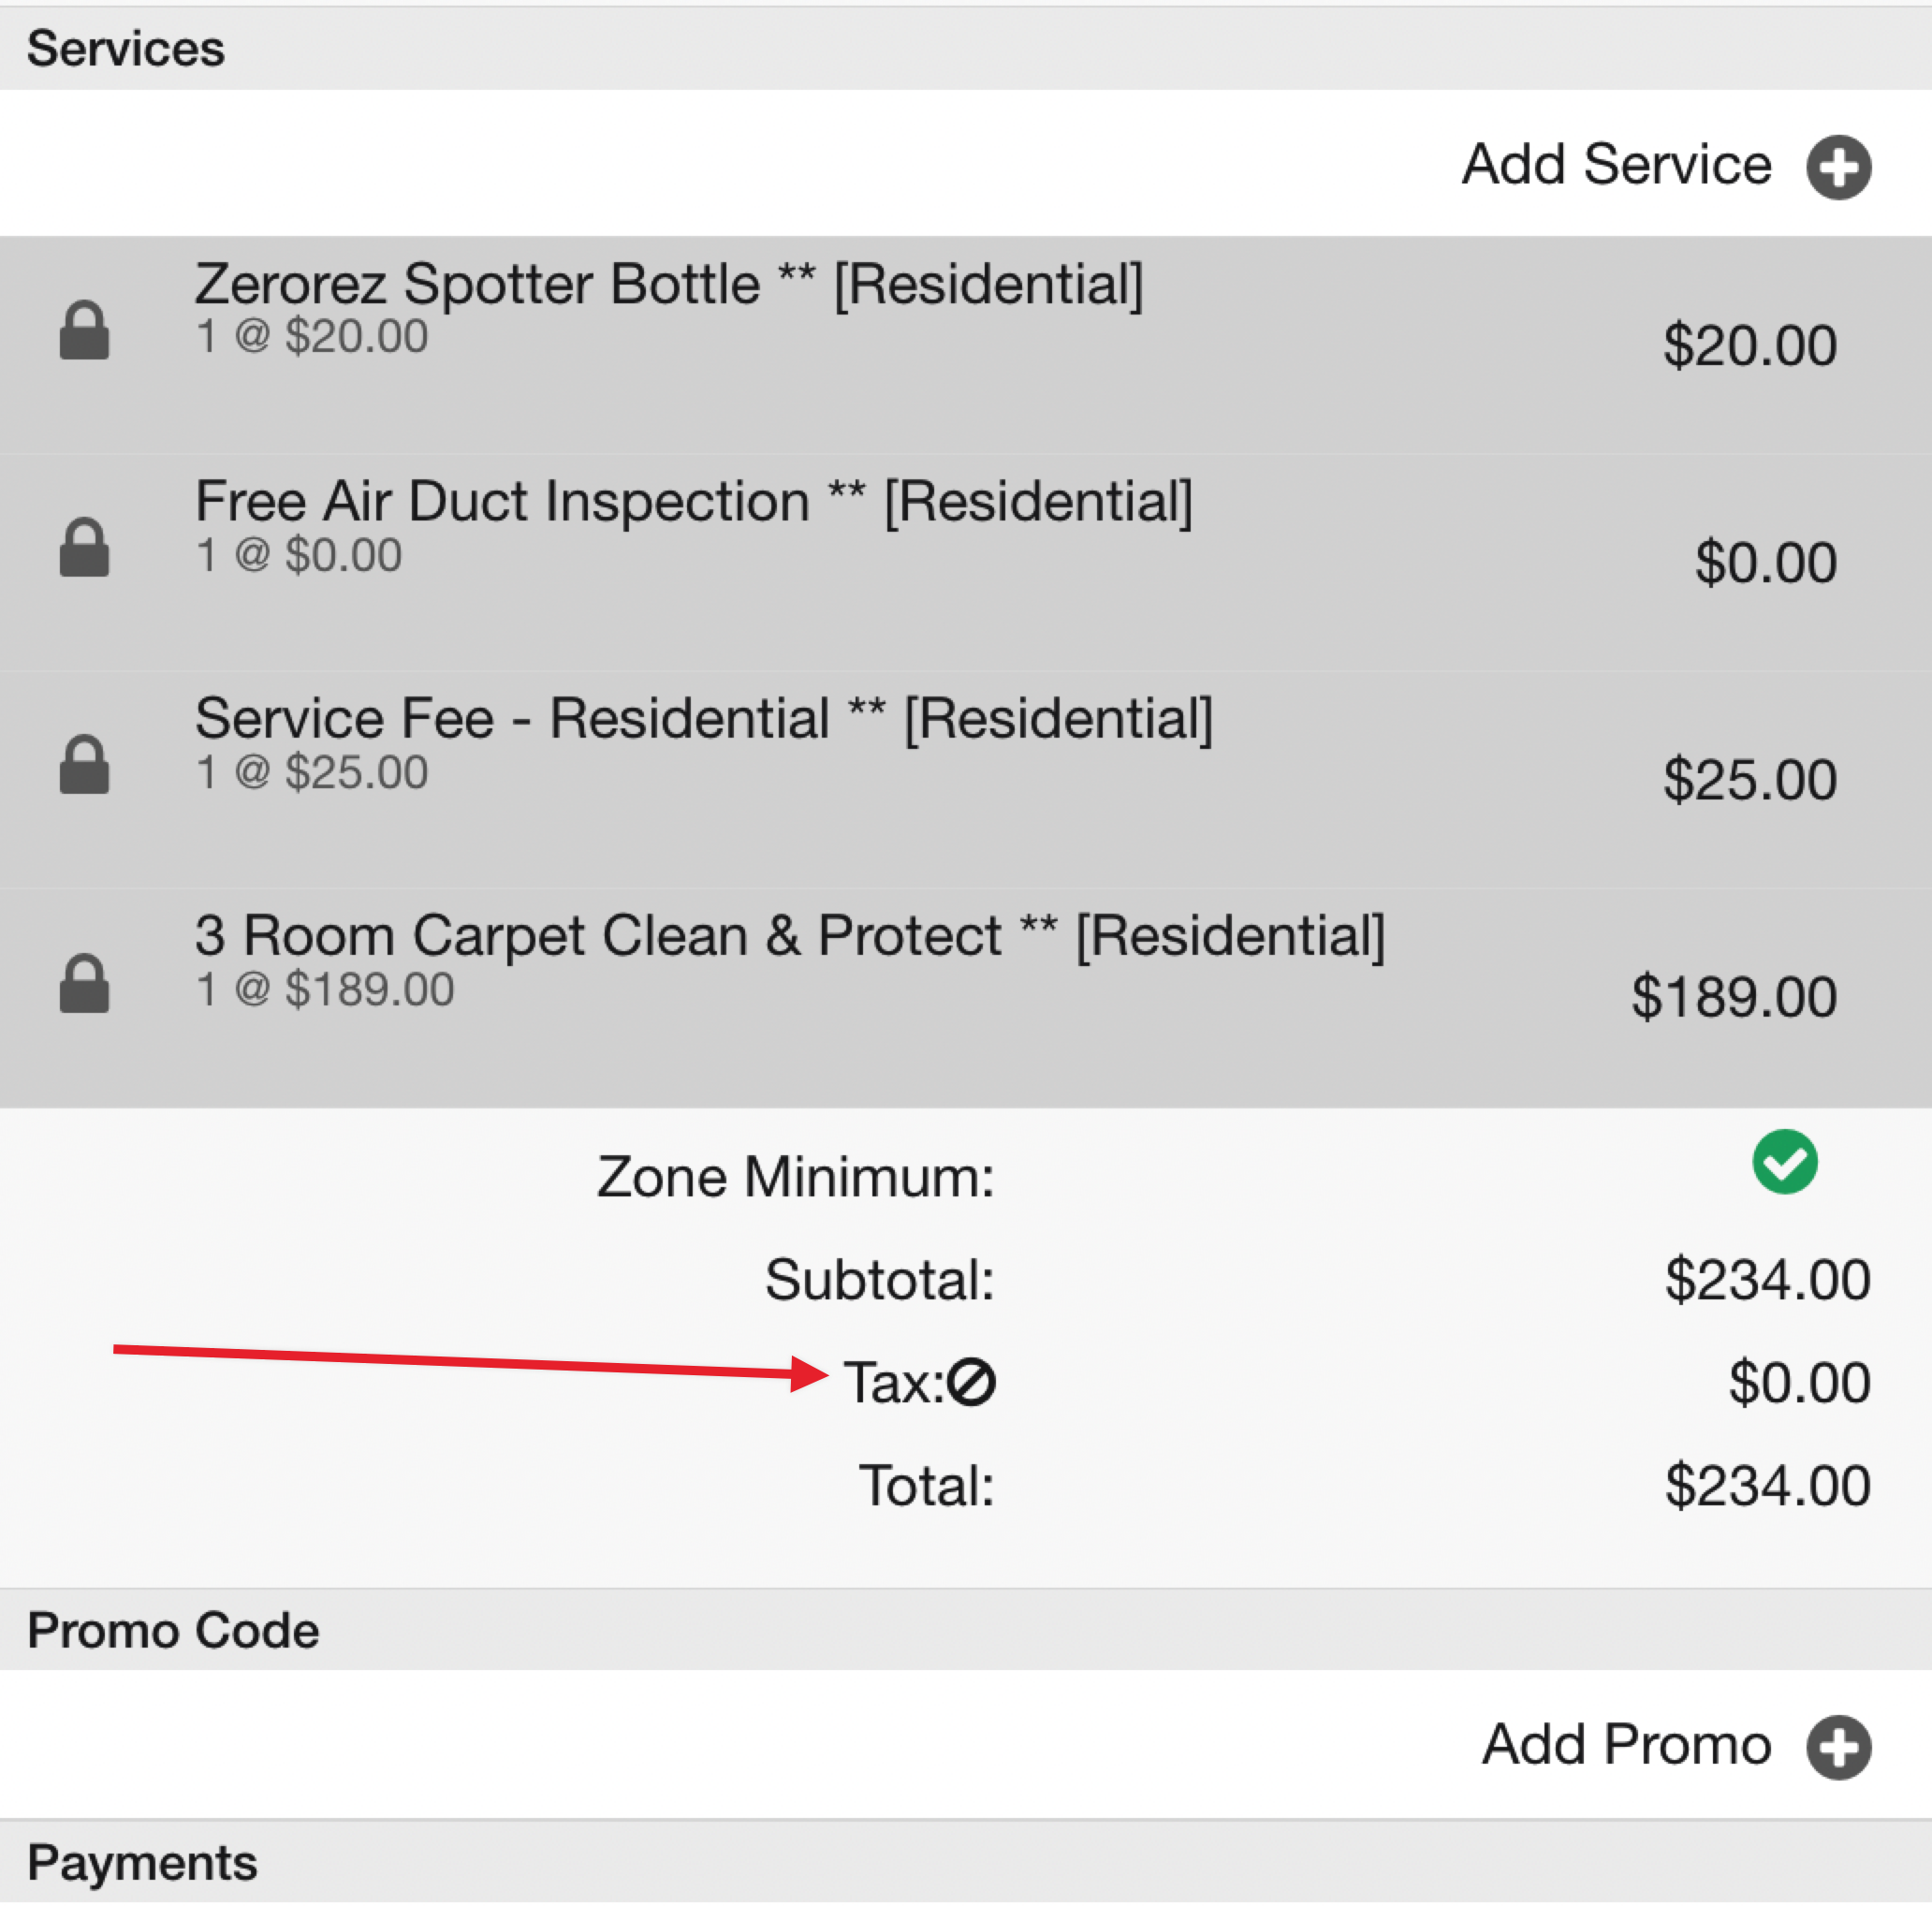Click the $189.00 carpet clean price
Viewport: 1932px width, 1906px height.
point(1734,997)
